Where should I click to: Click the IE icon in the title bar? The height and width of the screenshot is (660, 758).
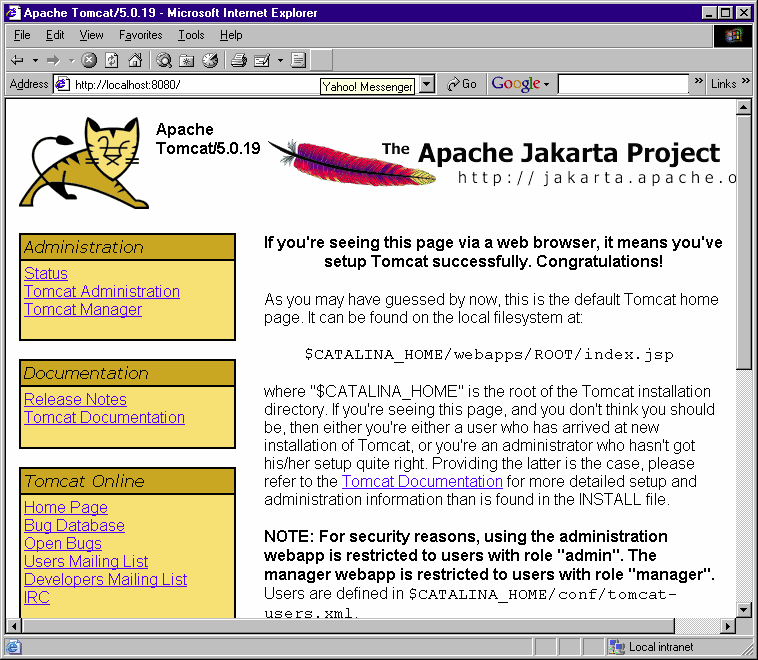point(13,13)
